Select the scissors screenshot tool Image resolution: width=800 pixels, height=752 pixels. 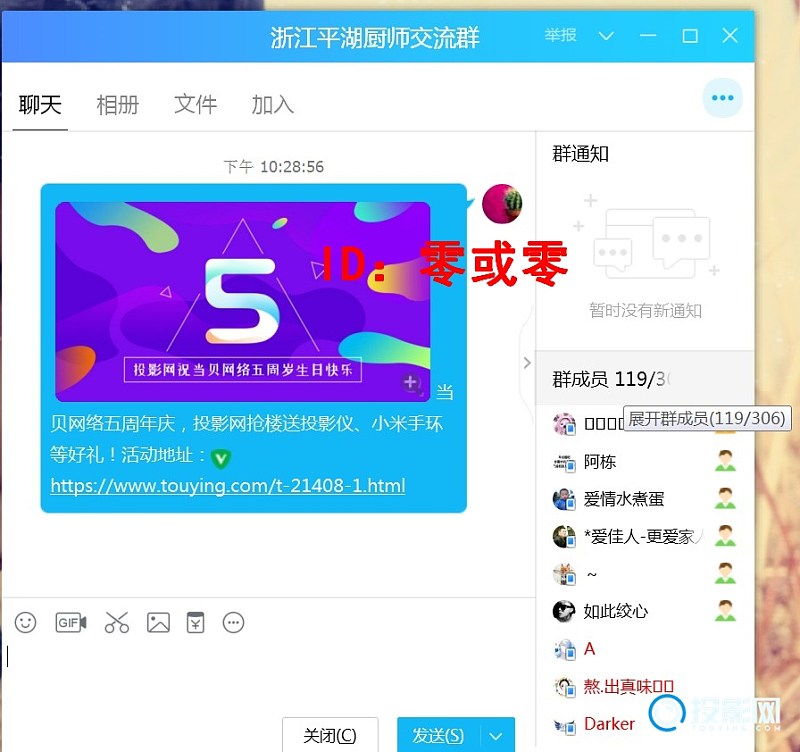117,622
